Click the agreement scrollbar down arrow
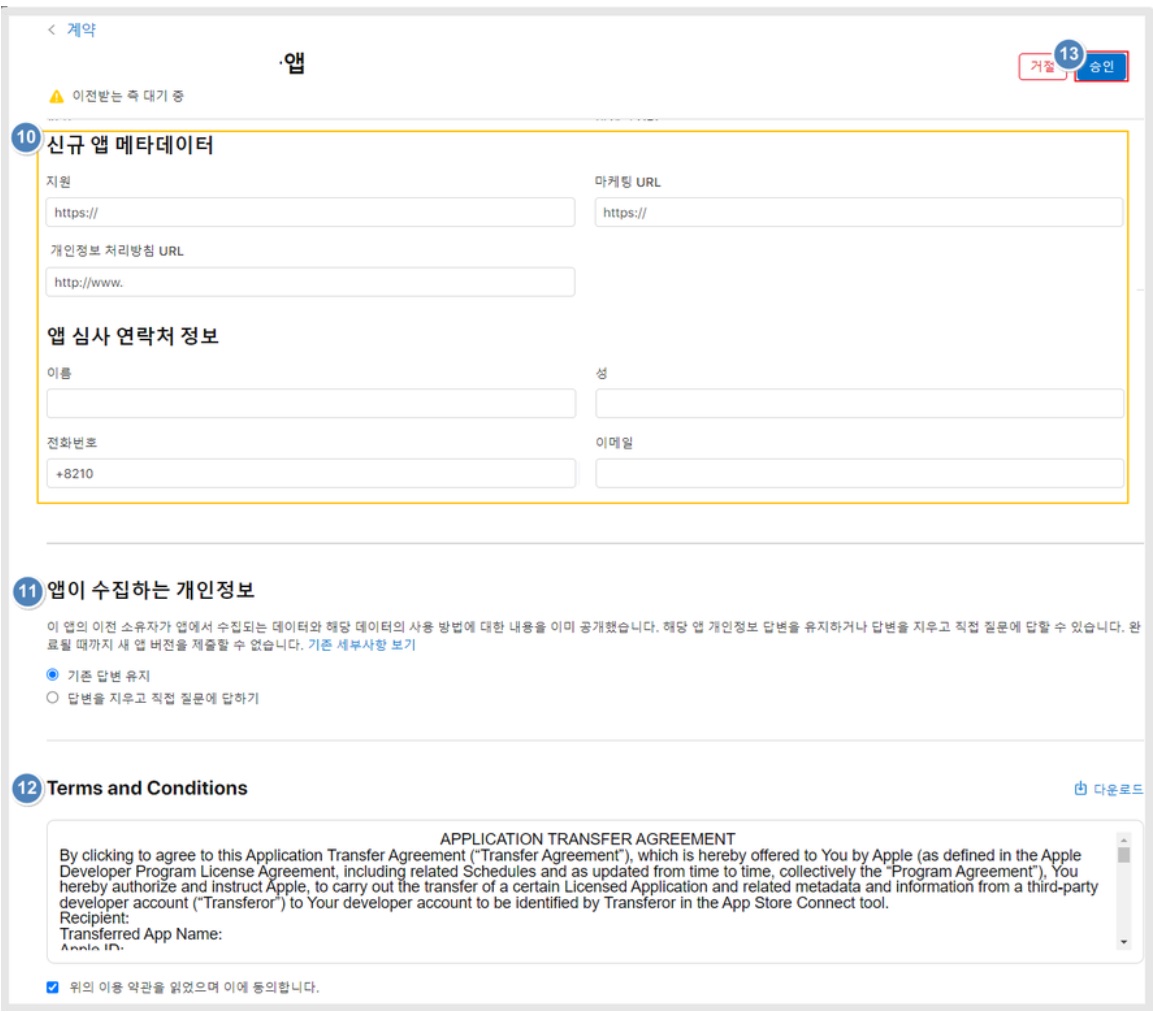 point(1123,941)
